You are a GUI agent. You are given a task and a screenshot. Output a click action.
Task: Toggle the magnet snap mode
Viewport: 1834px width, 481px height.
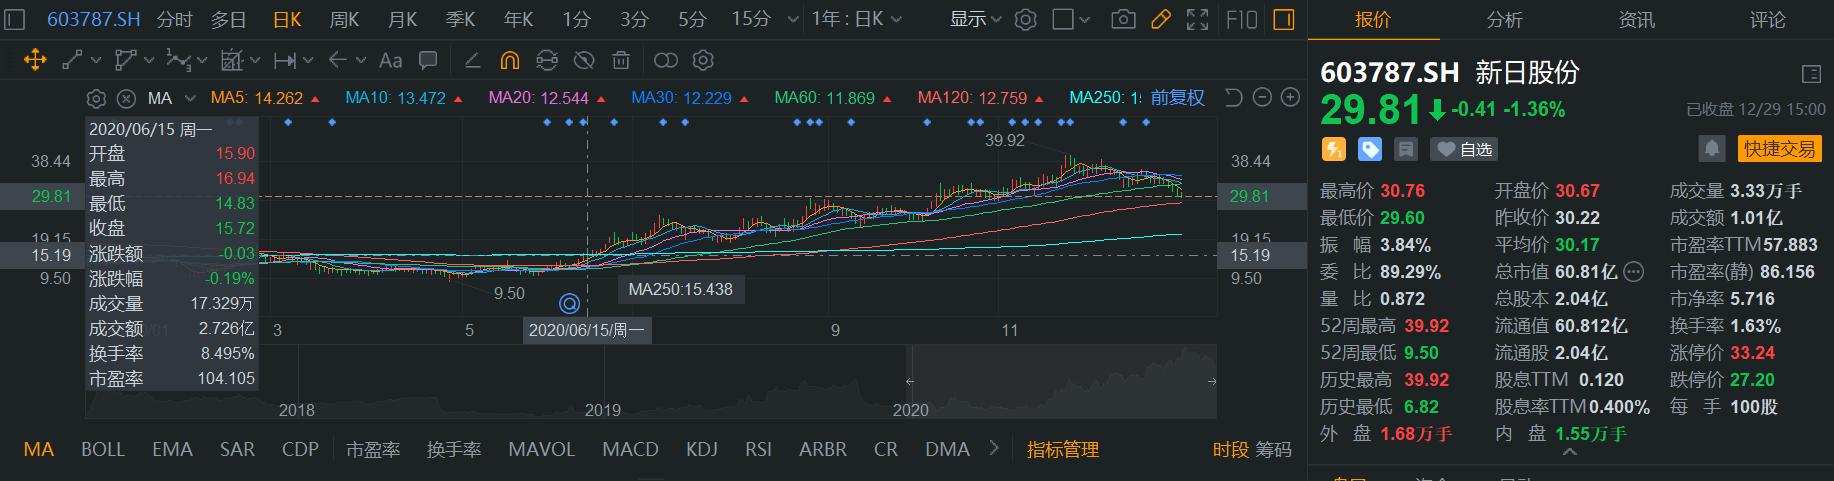pyautogui.click(x=509, y=61)
